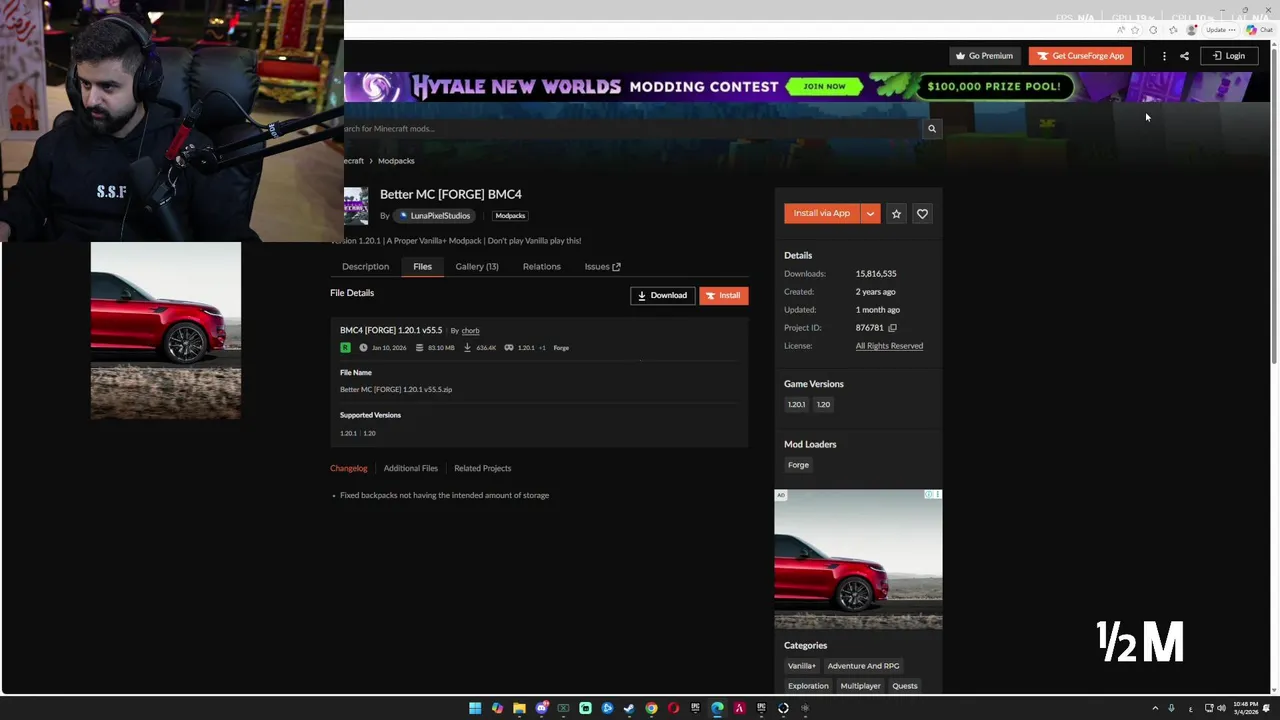Open browser favorites list icon

point(1173,30)
